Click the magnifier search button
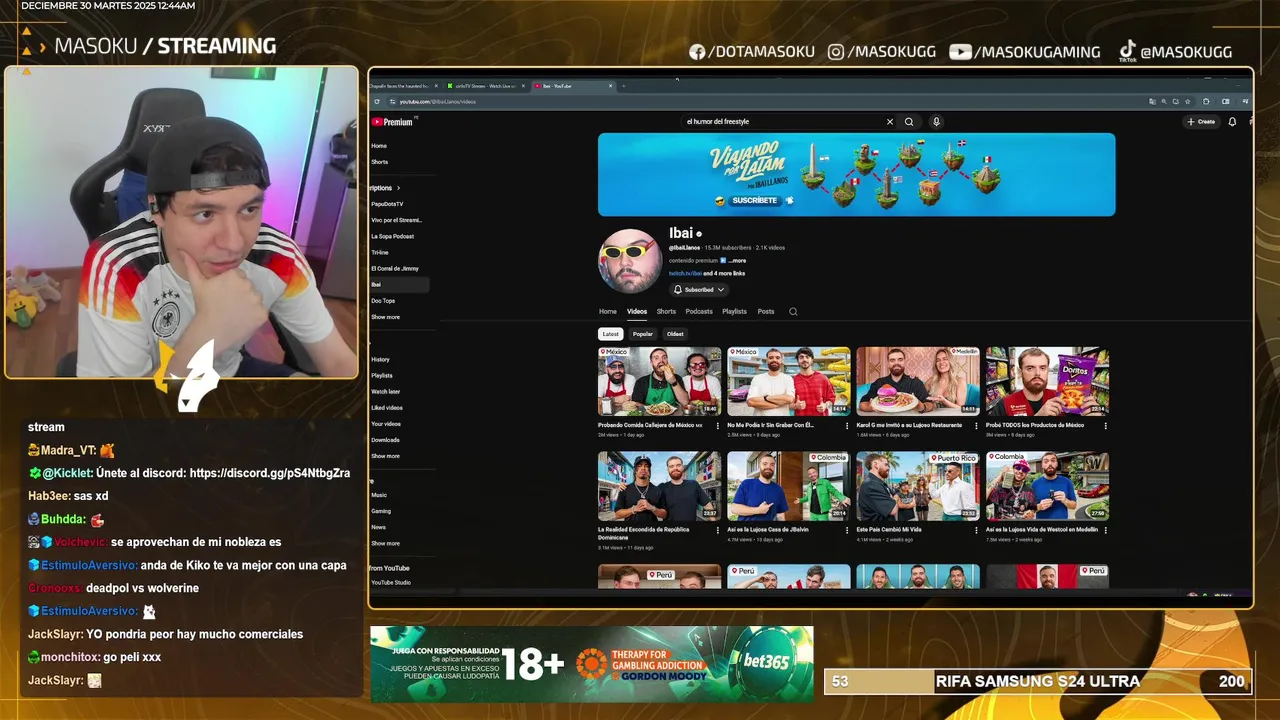 coord(909,122)
